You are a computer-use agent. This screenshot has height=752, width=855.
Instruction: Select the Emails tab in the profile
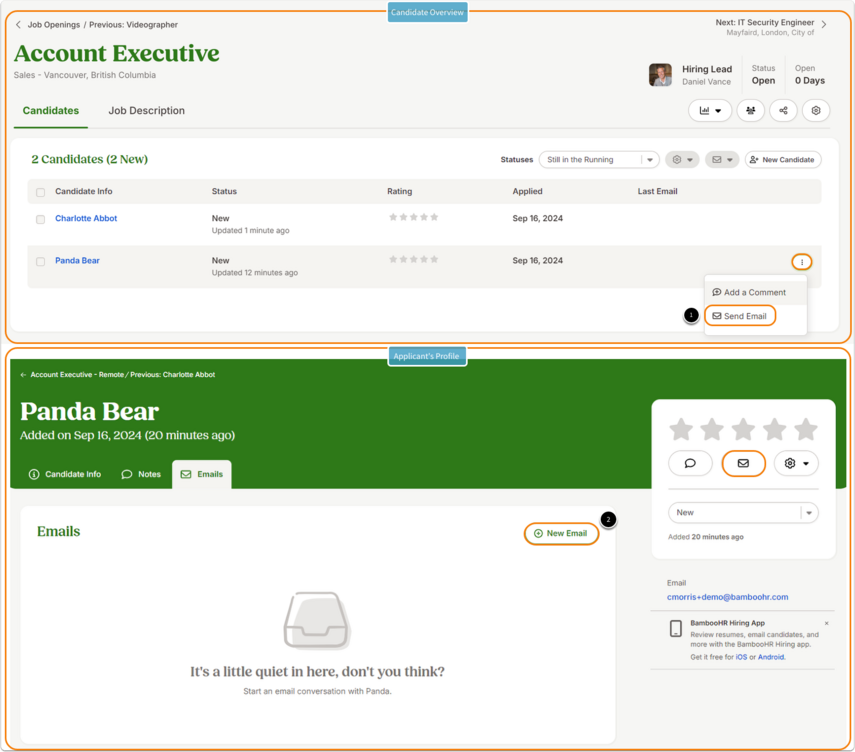coord(202,474)
